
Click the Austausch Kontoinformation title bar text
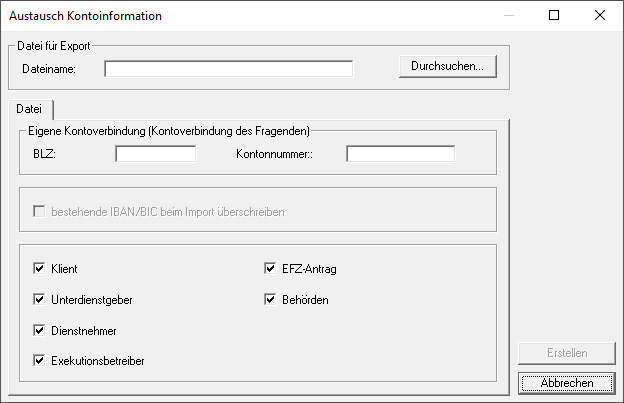(x=85, y=16)
